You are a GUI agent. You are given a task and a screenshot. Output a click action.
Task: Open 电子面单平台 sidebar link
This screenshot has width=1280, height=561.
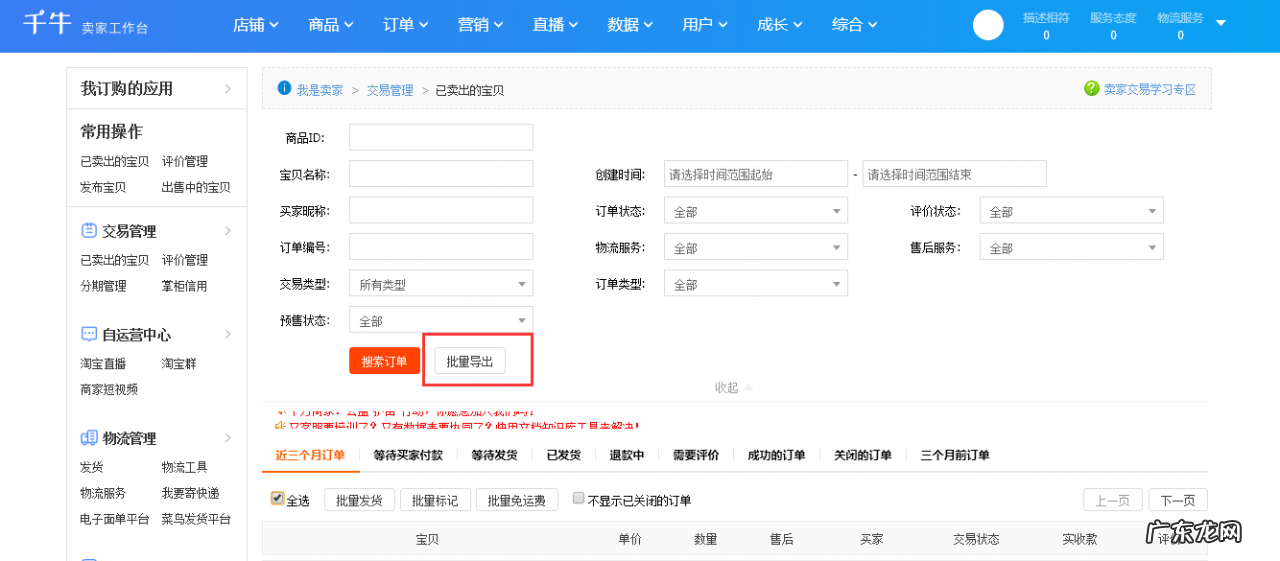pyautogui.click(x=115, y=519)
